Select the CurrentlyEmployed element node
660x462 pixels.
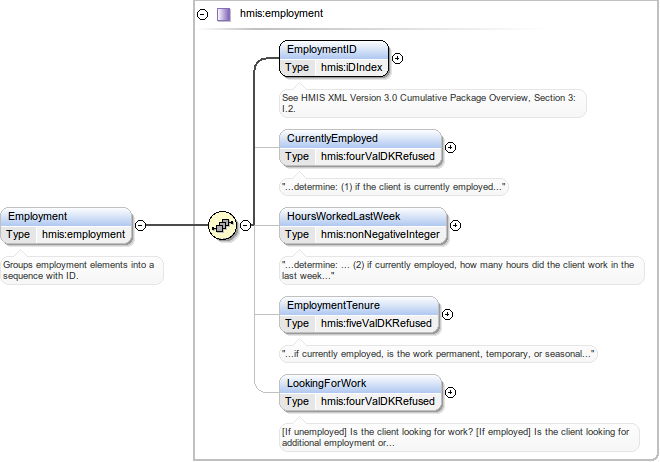pos(332,138)
